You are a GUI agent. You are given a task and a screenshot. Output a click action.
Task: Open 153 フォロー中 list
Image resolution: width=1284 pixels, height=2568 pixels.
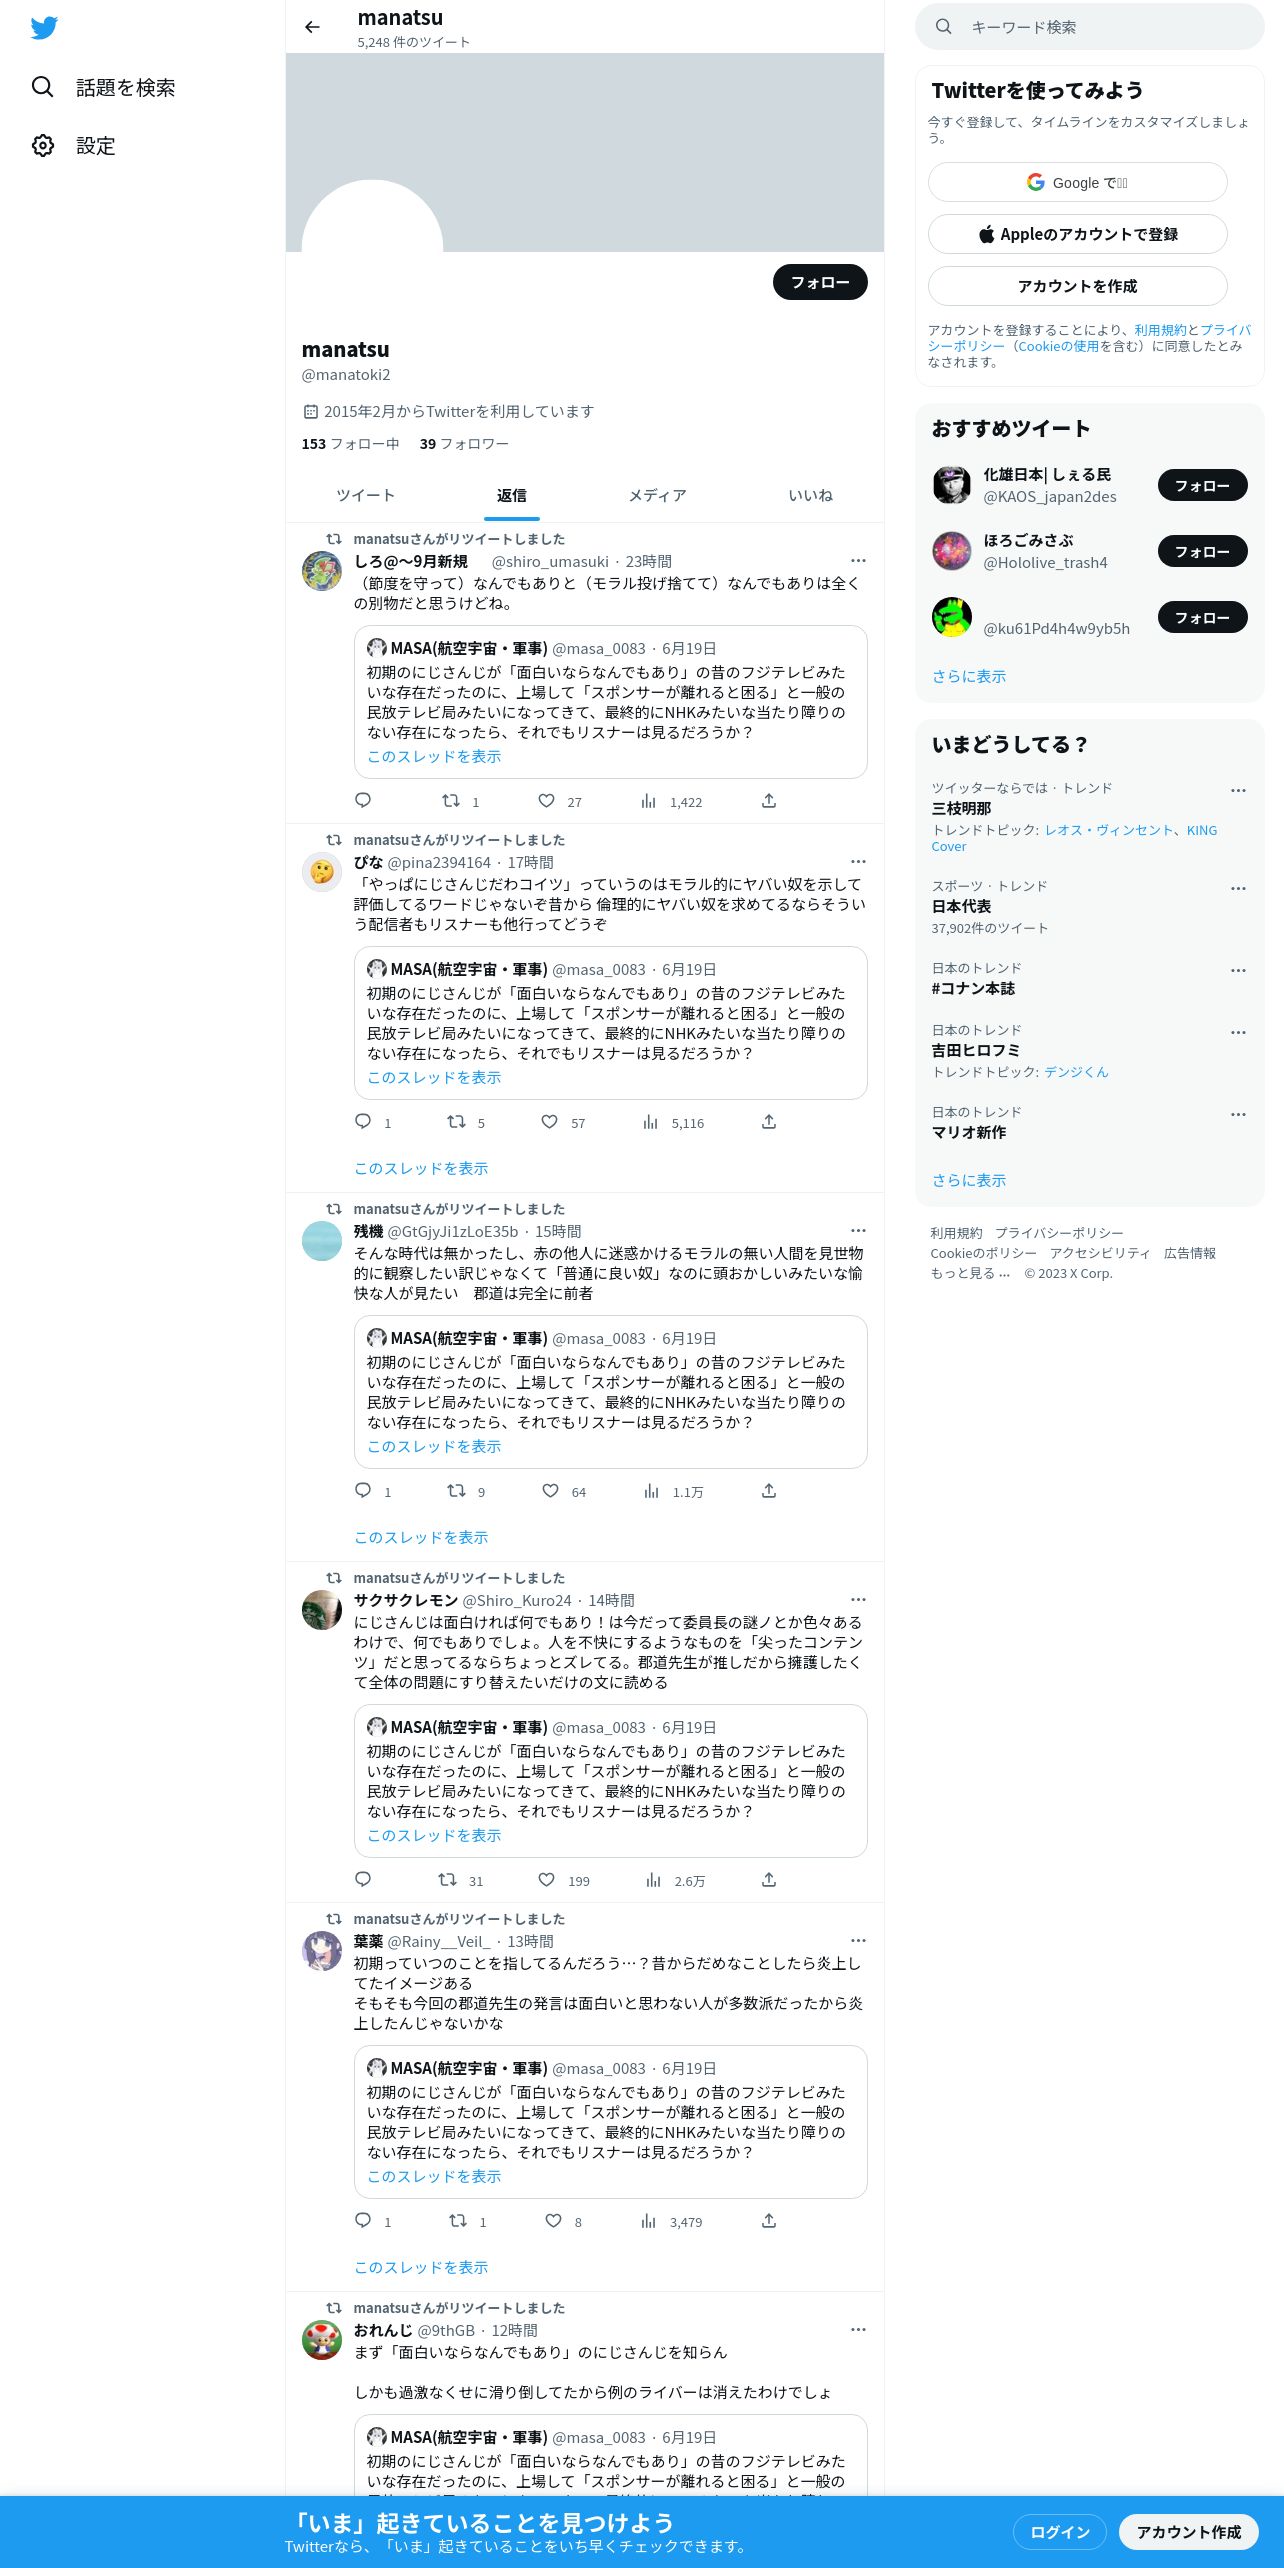tap(350, 444)
